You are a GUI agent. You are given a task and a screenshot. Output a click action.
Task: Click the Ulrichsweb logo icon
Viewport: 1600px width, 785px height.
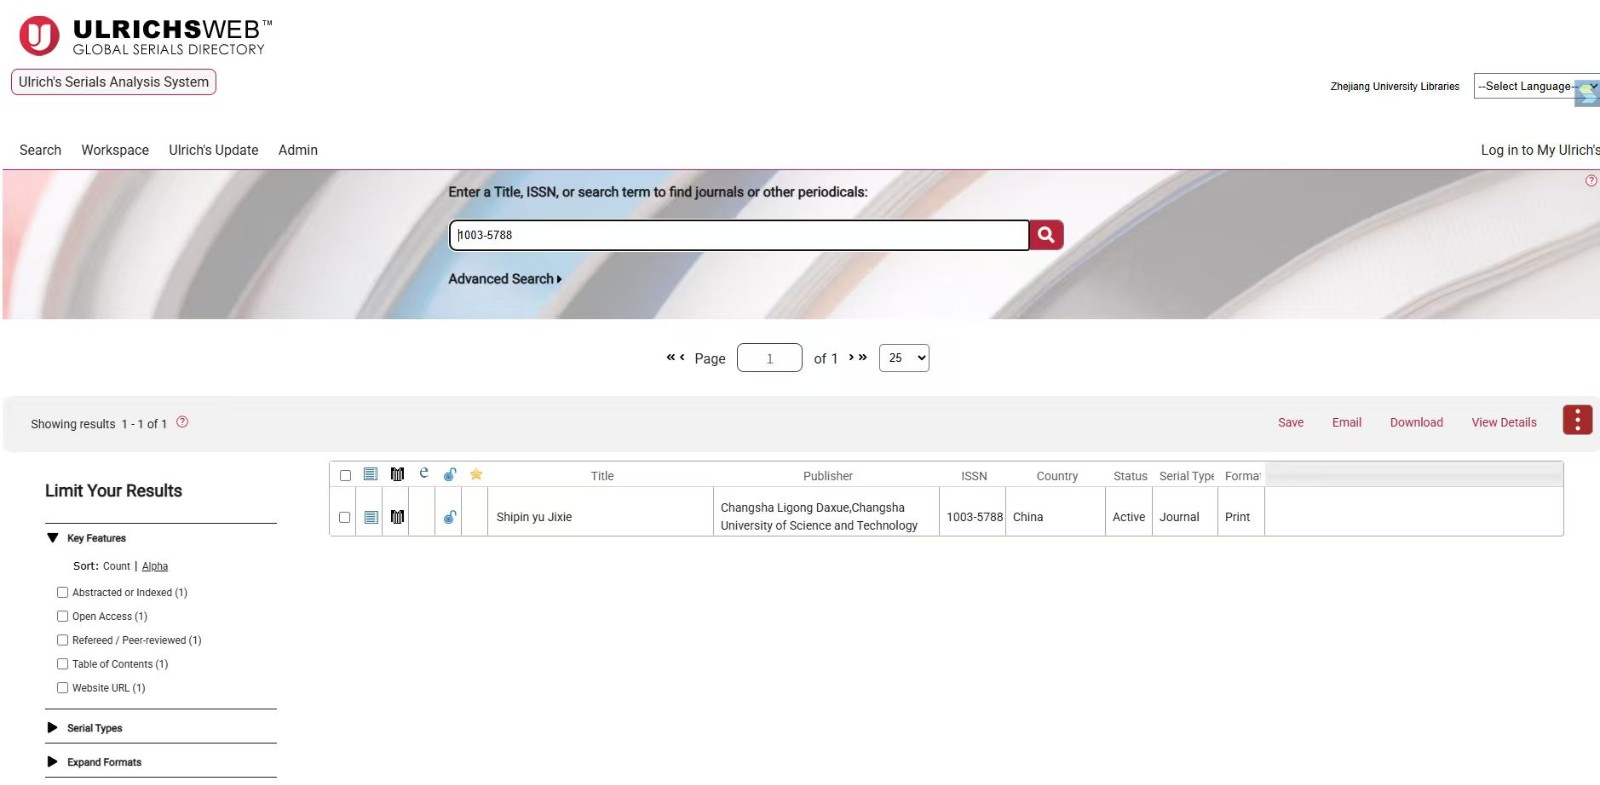click(x=39, y=36)
